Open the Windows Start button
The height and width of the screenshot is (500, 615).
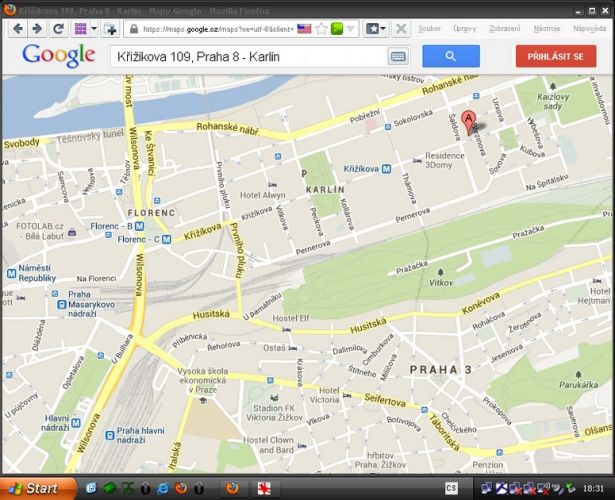click(38, 488)
